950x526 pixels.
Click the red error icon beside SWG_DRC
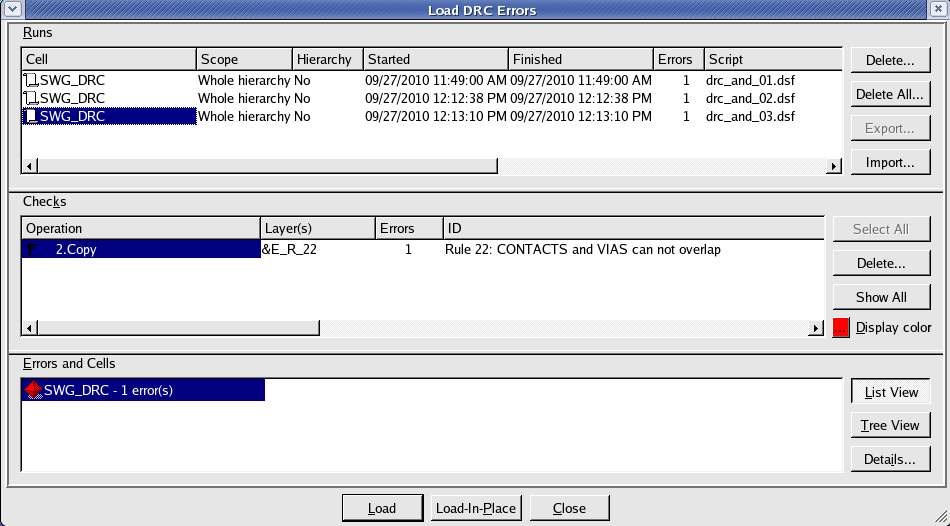pos(33,390)
